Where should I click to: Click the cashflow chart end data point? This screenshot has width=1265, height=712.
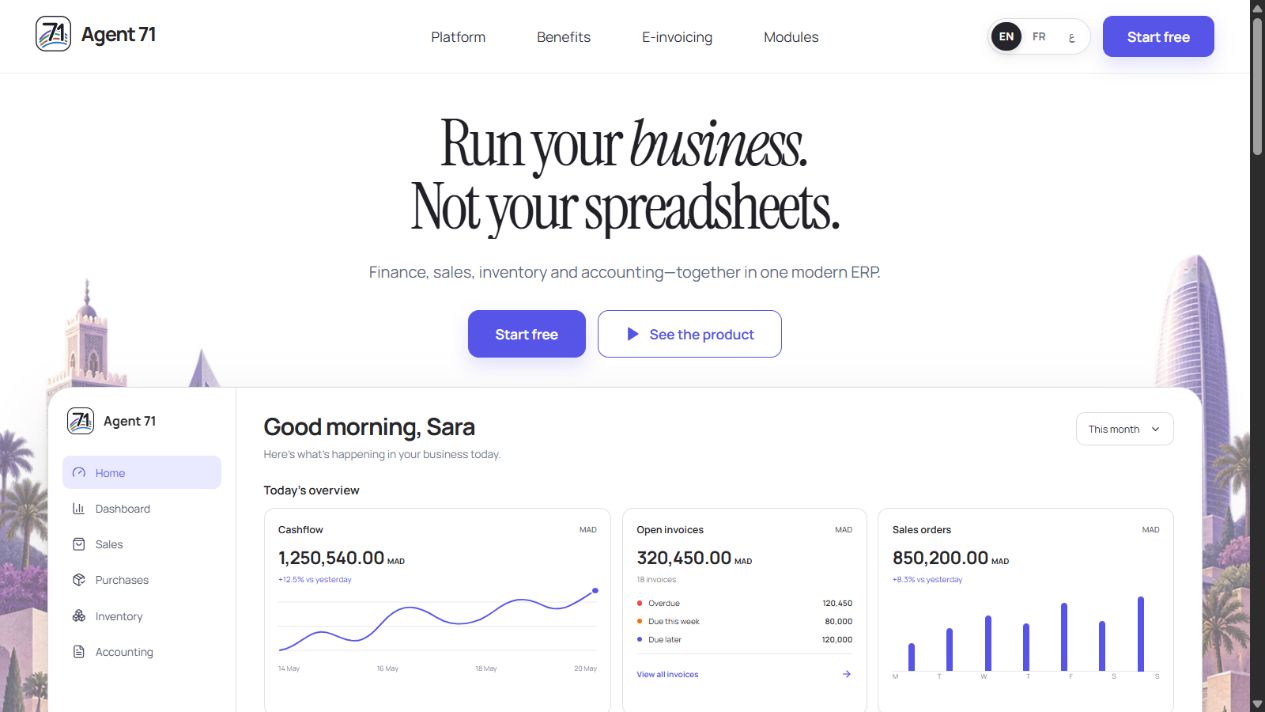[x=595, y=590]
